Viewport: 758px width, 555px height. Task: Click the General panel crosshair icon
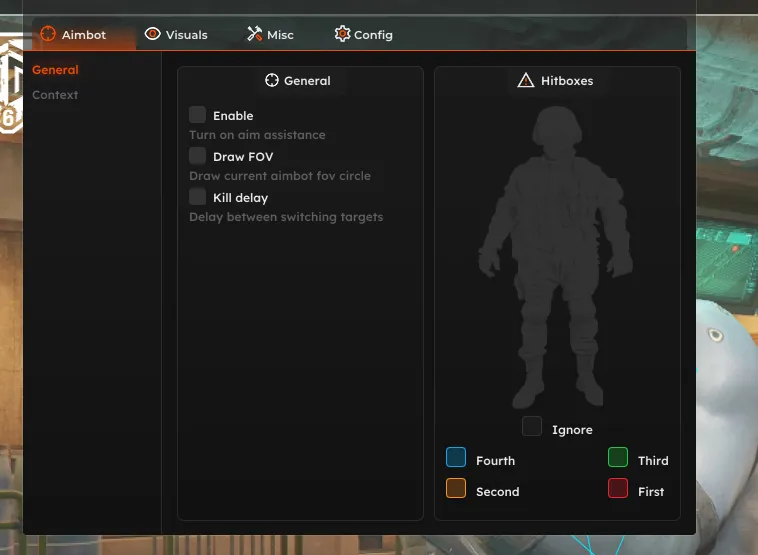click(272, 80)
